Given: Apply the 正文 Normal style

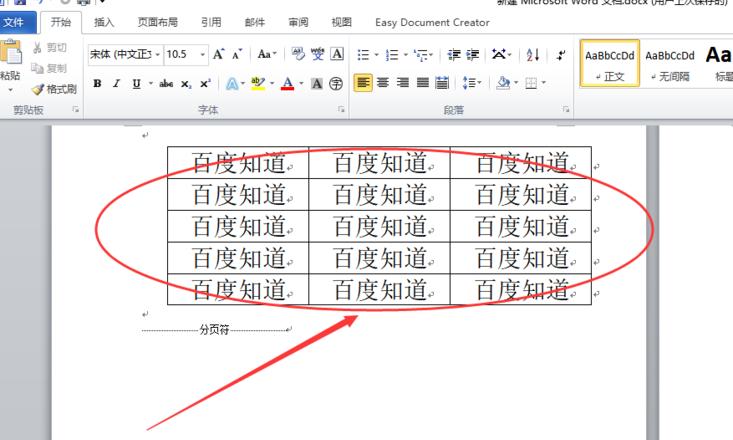Looking at the screenshot, I should pyautogui.click(x=610, y=64).
